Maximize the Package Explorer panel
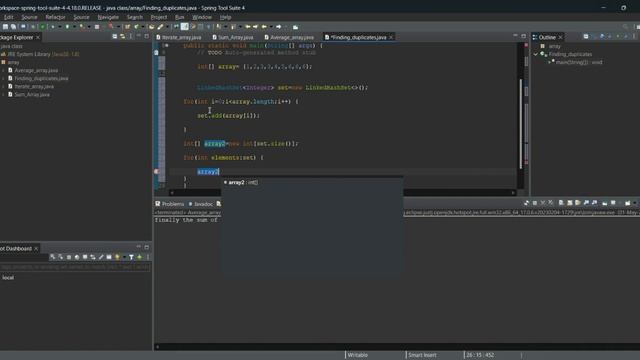Viewport: 640px width, 360px height. click(147, 36)
